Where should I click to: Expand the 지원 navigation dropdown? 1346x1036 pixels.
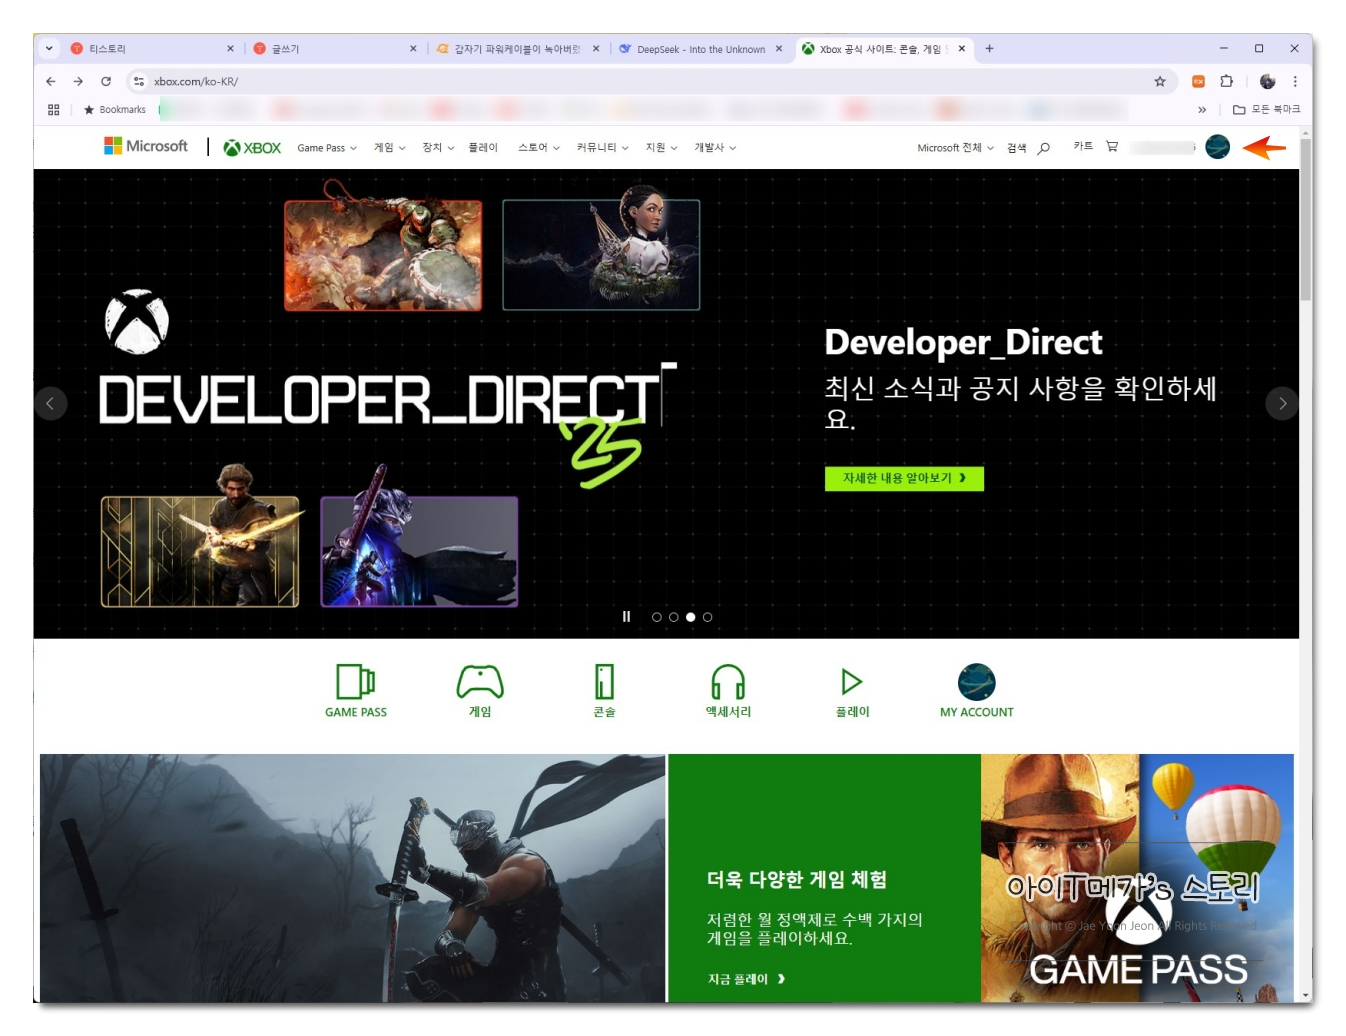(661, 148)
